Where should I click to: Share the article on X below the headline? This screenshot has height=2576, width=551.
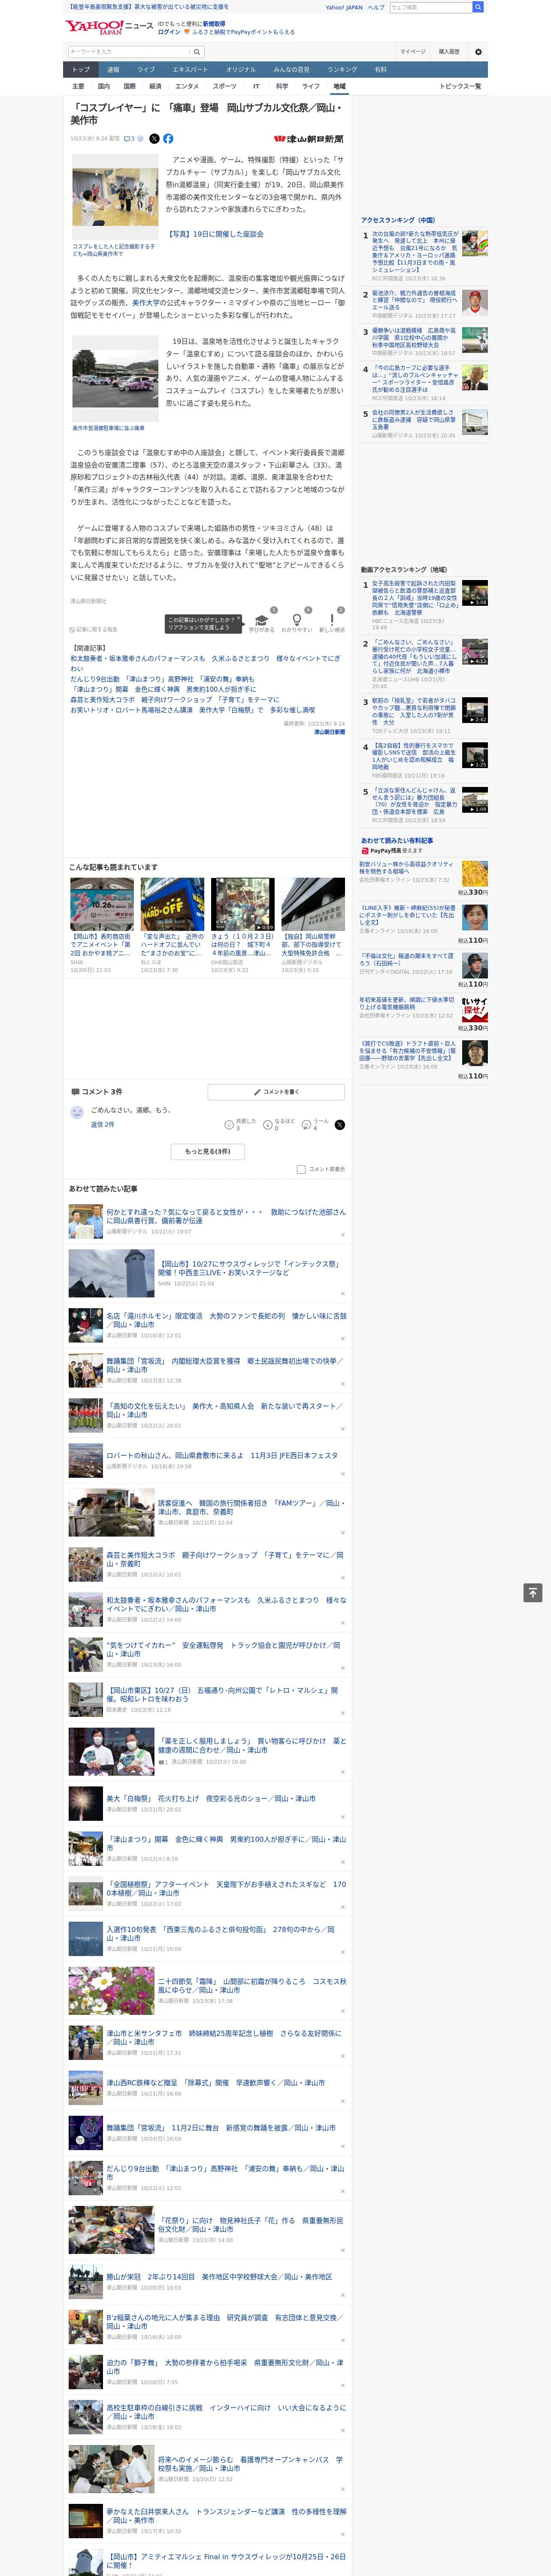point(154,139)
